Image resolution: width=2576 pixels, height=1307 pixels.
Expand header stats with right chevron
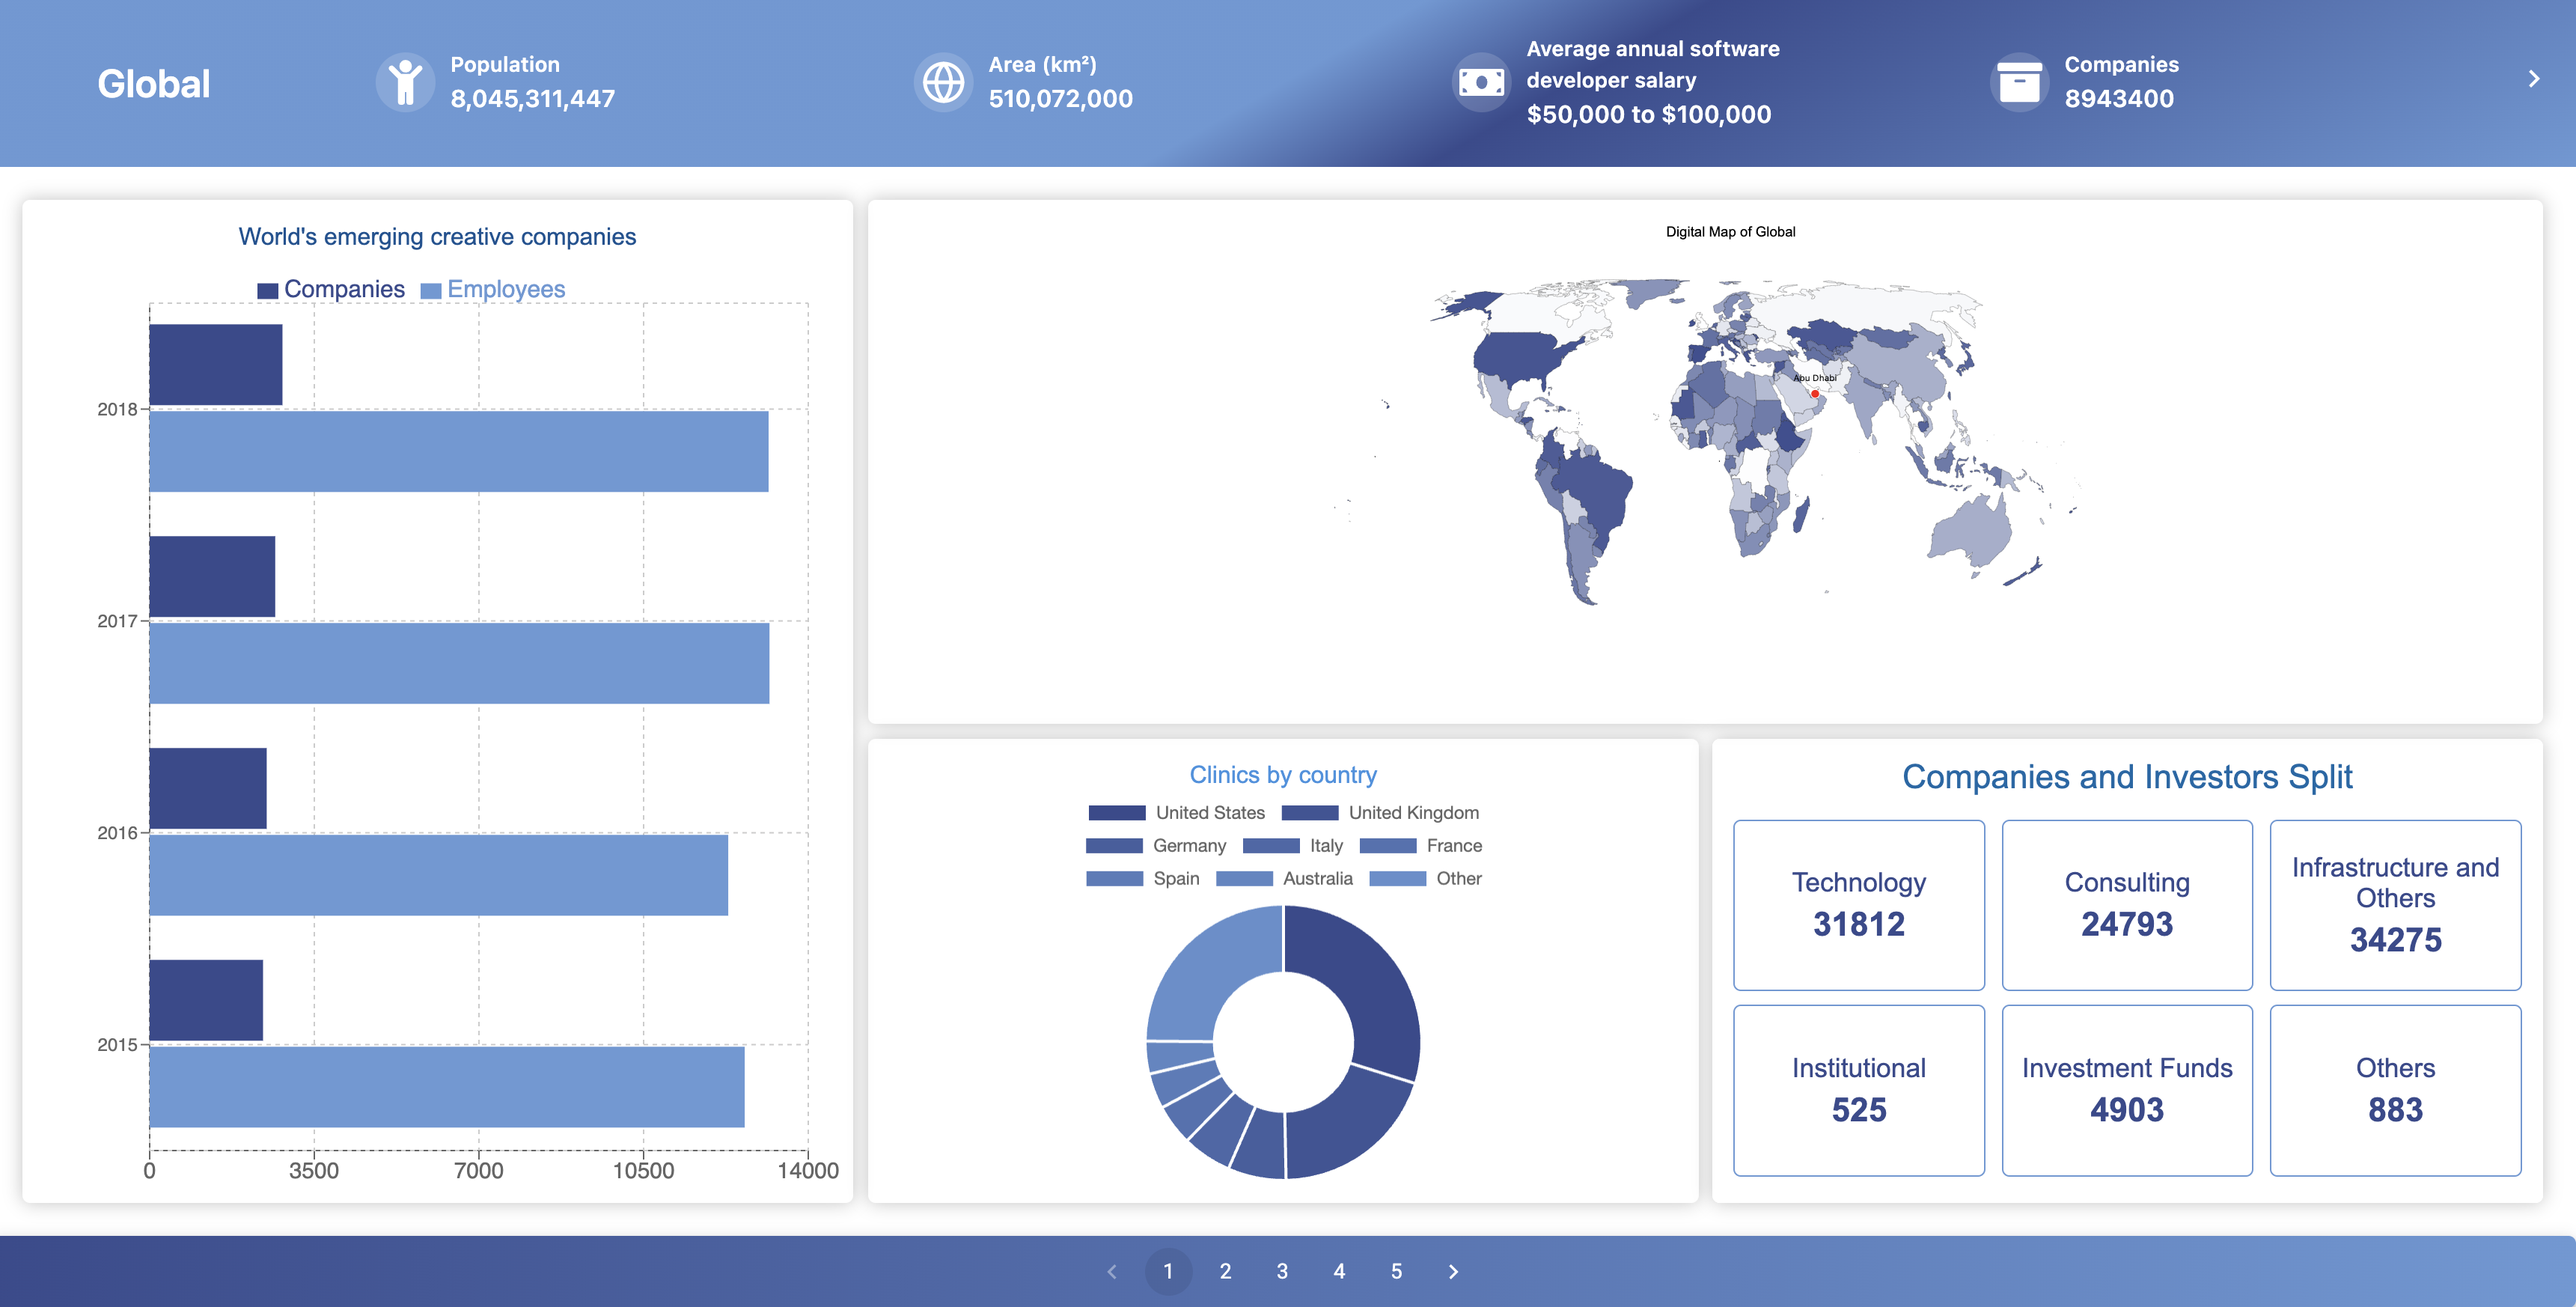tap(2533, 79)
